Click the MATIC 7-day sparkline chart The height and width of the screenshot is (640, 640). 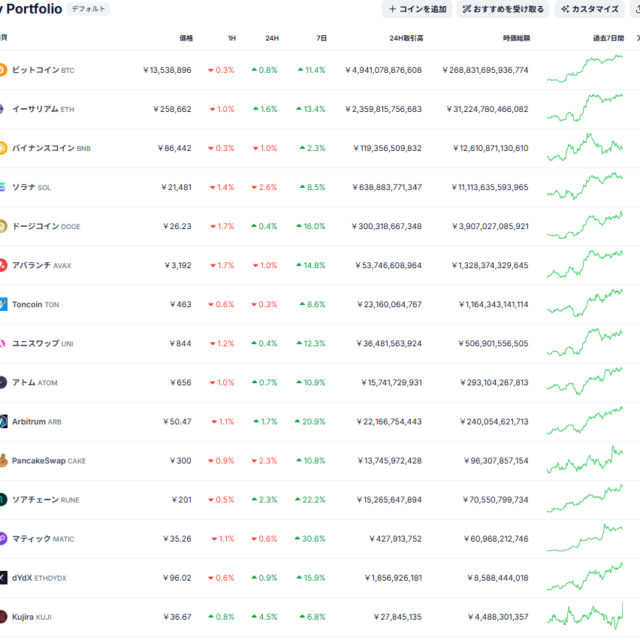pyautogui.click(x=585, y=538)
